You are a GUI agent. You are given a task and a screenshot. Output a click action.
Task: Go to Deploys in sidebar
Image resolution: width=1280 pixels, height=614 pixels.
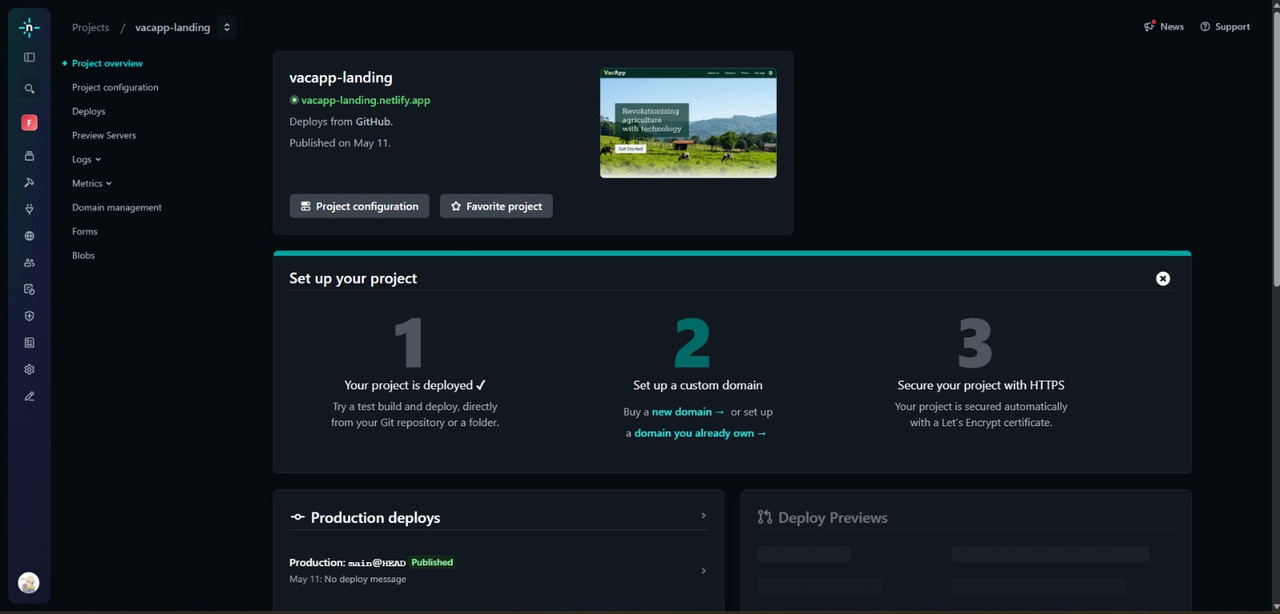pyautogui.click(x=88, y=111)
